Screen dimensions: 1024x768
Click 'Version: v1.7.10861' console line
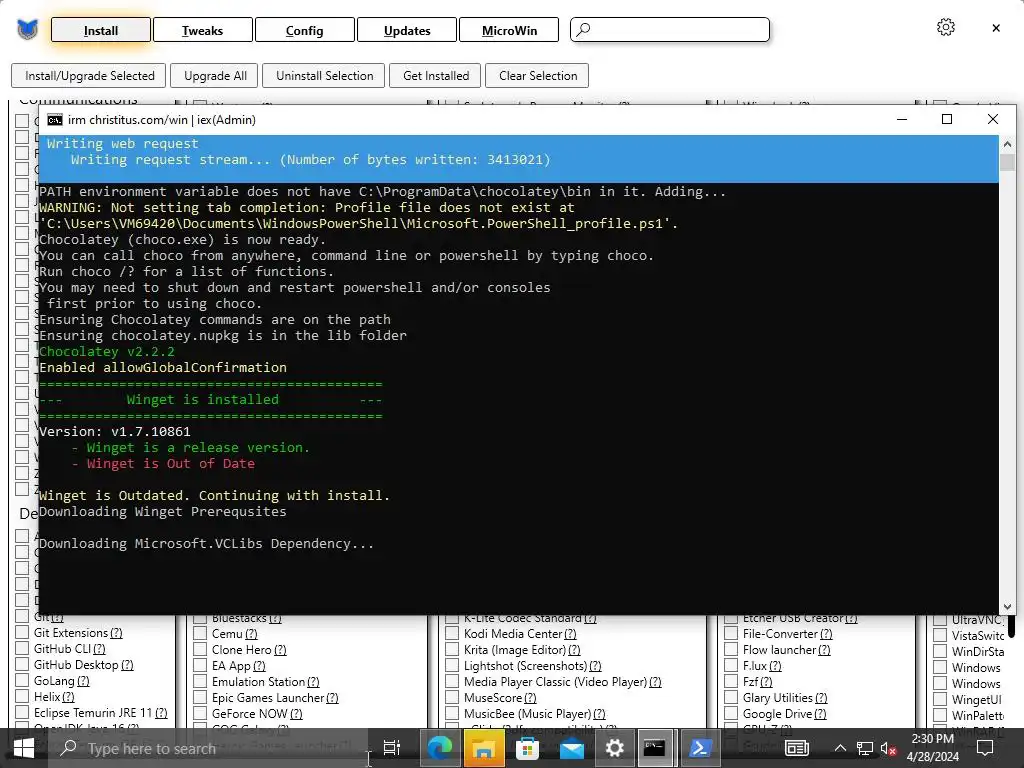(x=115, y=432)
